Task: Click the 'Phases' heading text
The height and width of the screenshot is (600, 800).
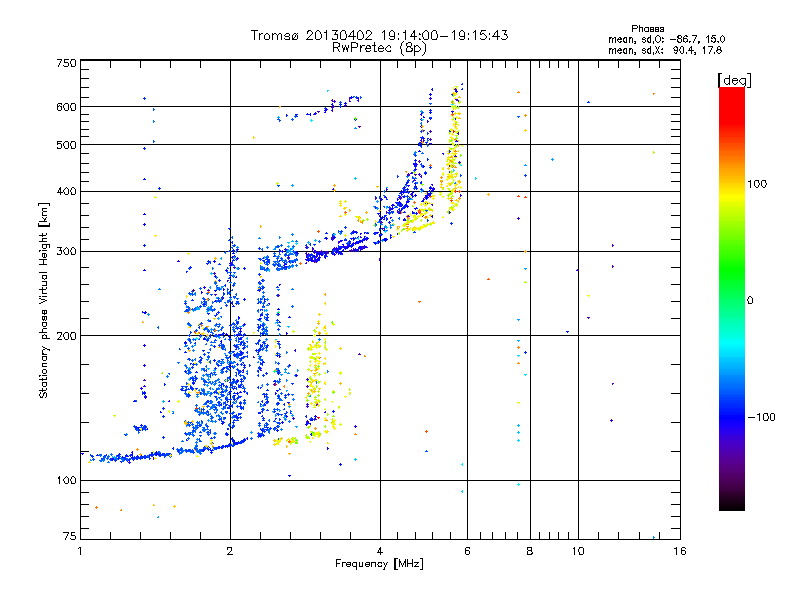Action: coord(647,29)
